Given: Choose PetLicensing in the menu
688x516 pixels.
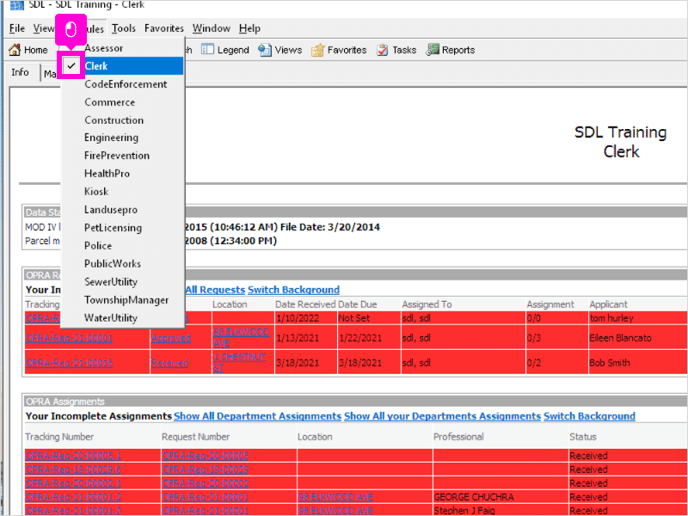Looking at the screenshot, I should [122, 228].
